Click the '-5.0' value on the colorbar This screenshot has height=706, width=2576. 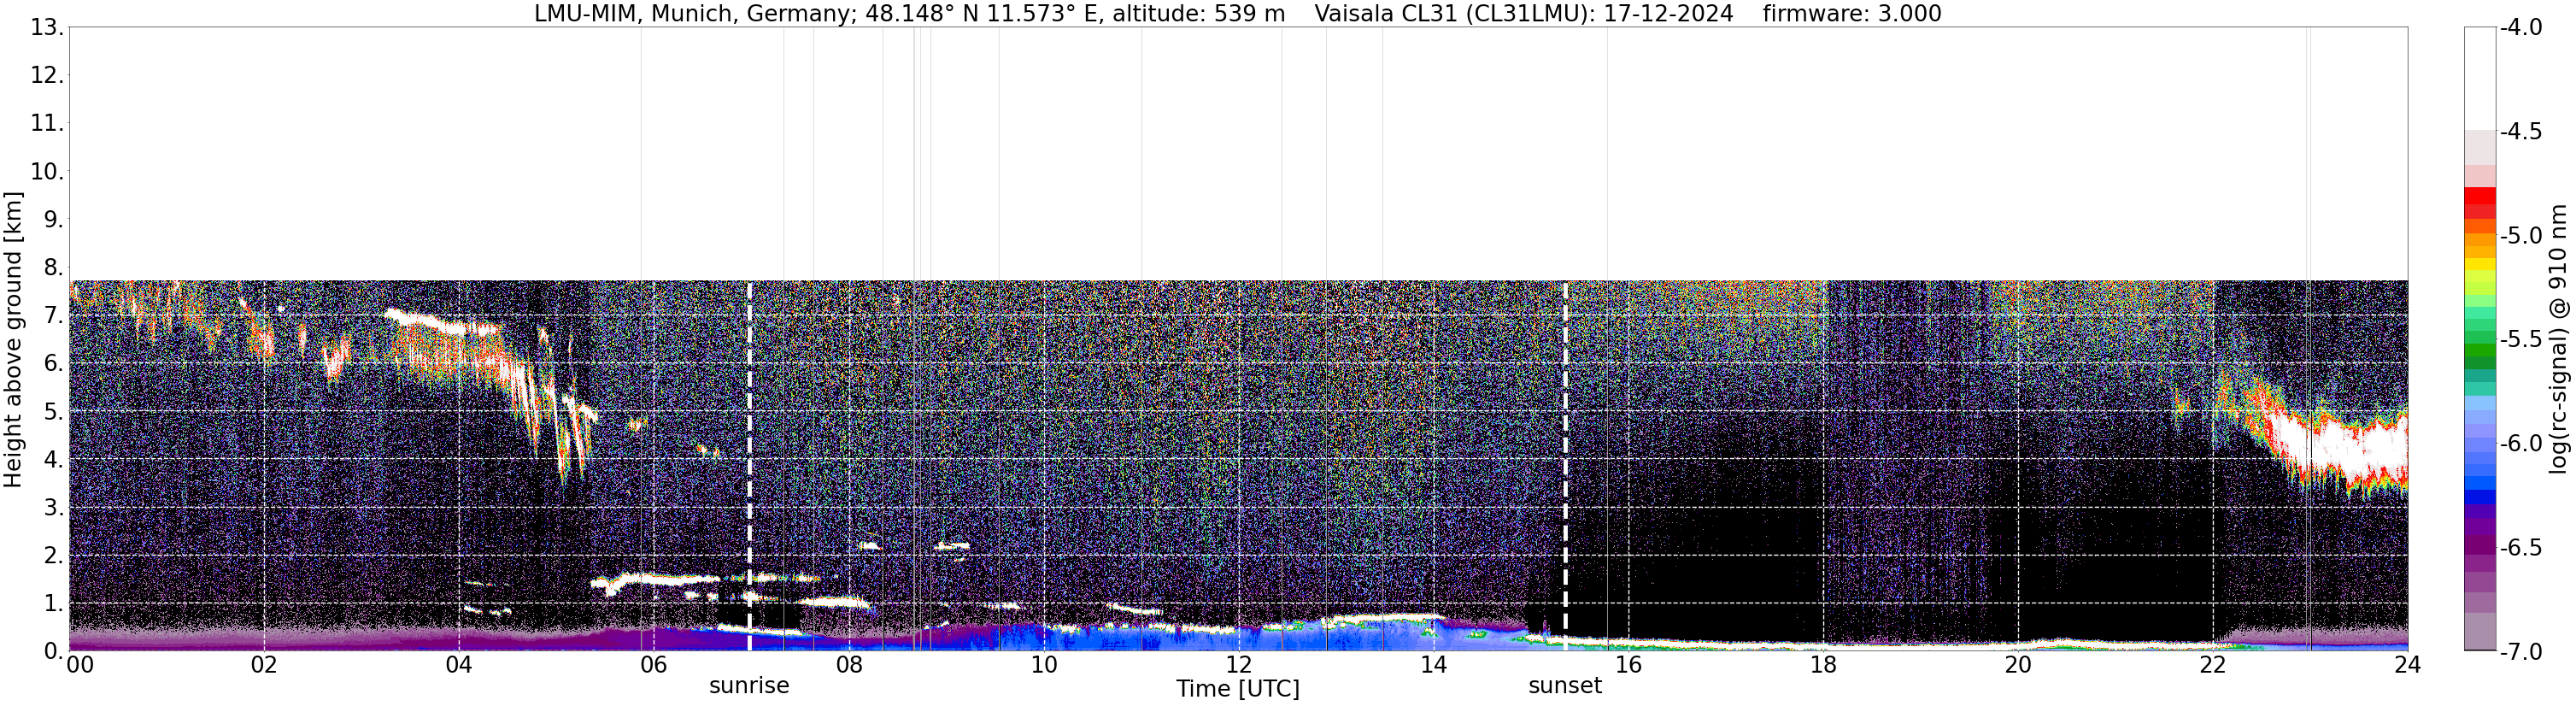(x=2521, y=235)
